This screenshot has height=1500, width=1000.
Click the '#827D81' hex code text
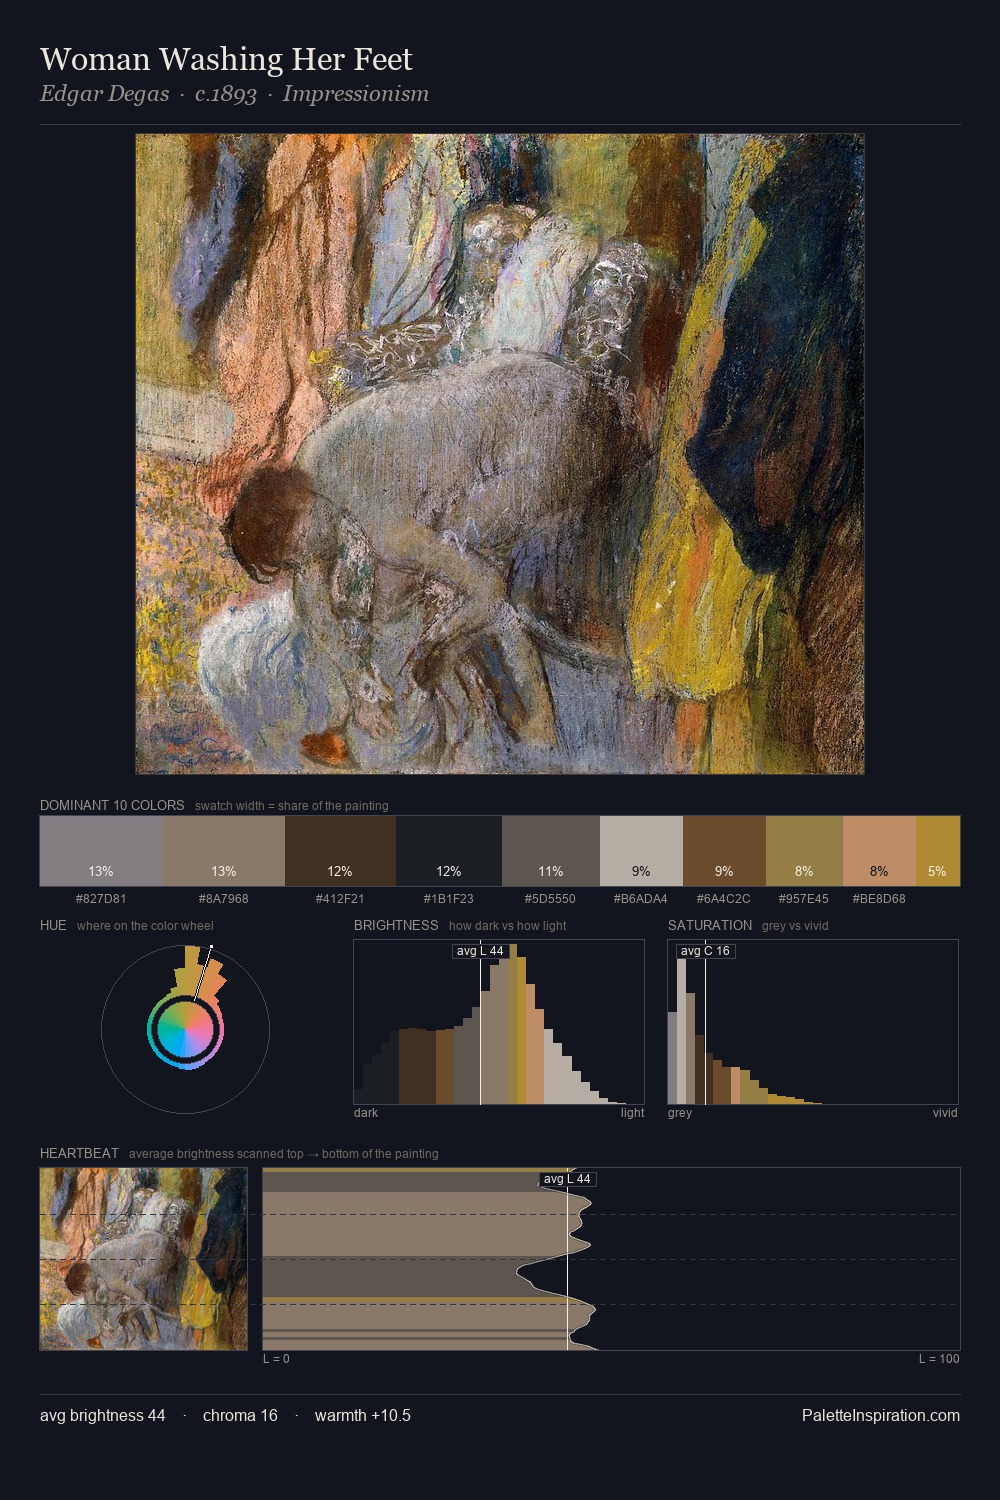101,898
